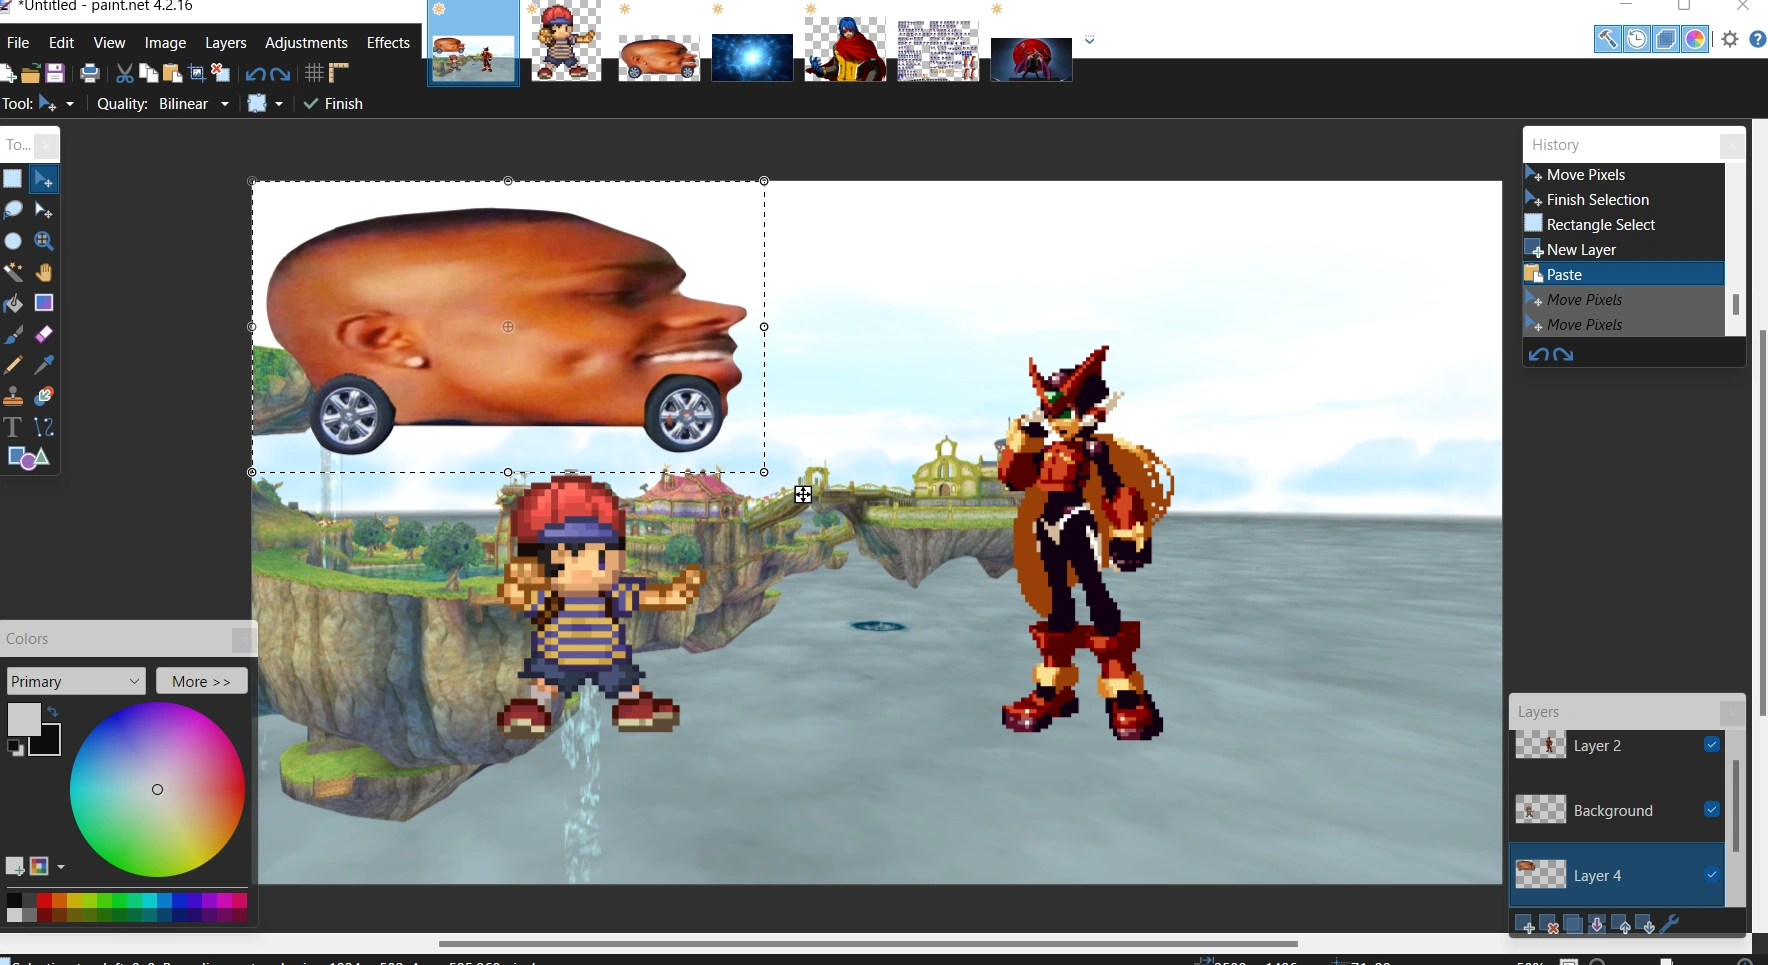Viewport: 1768px width, 965px height.
Task: Select the Eraser tool
Action: (x=44, y=334)
